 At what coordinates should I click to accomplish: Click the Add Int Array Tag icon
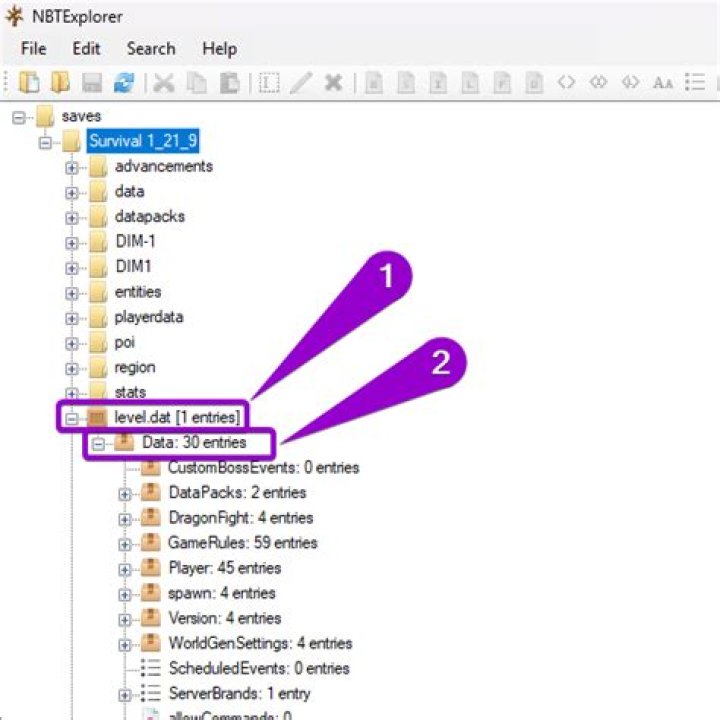598,83
